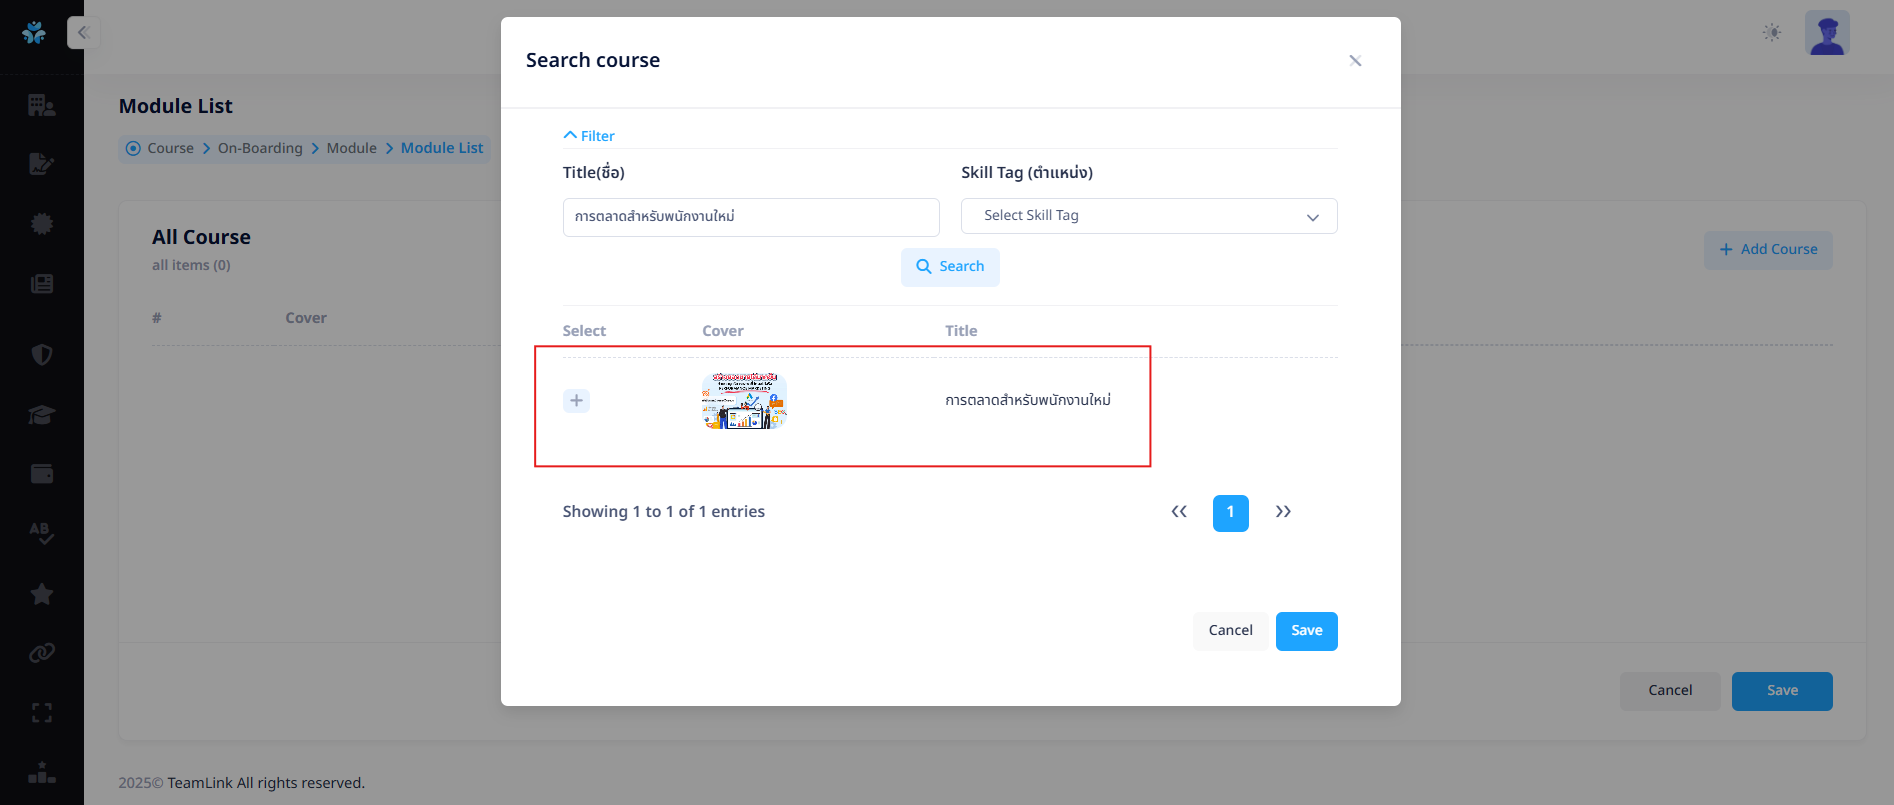This screenshot has width=1894, height=805.
Task: Open the chain link sidebar icon
Action: (x=41, y=653)
